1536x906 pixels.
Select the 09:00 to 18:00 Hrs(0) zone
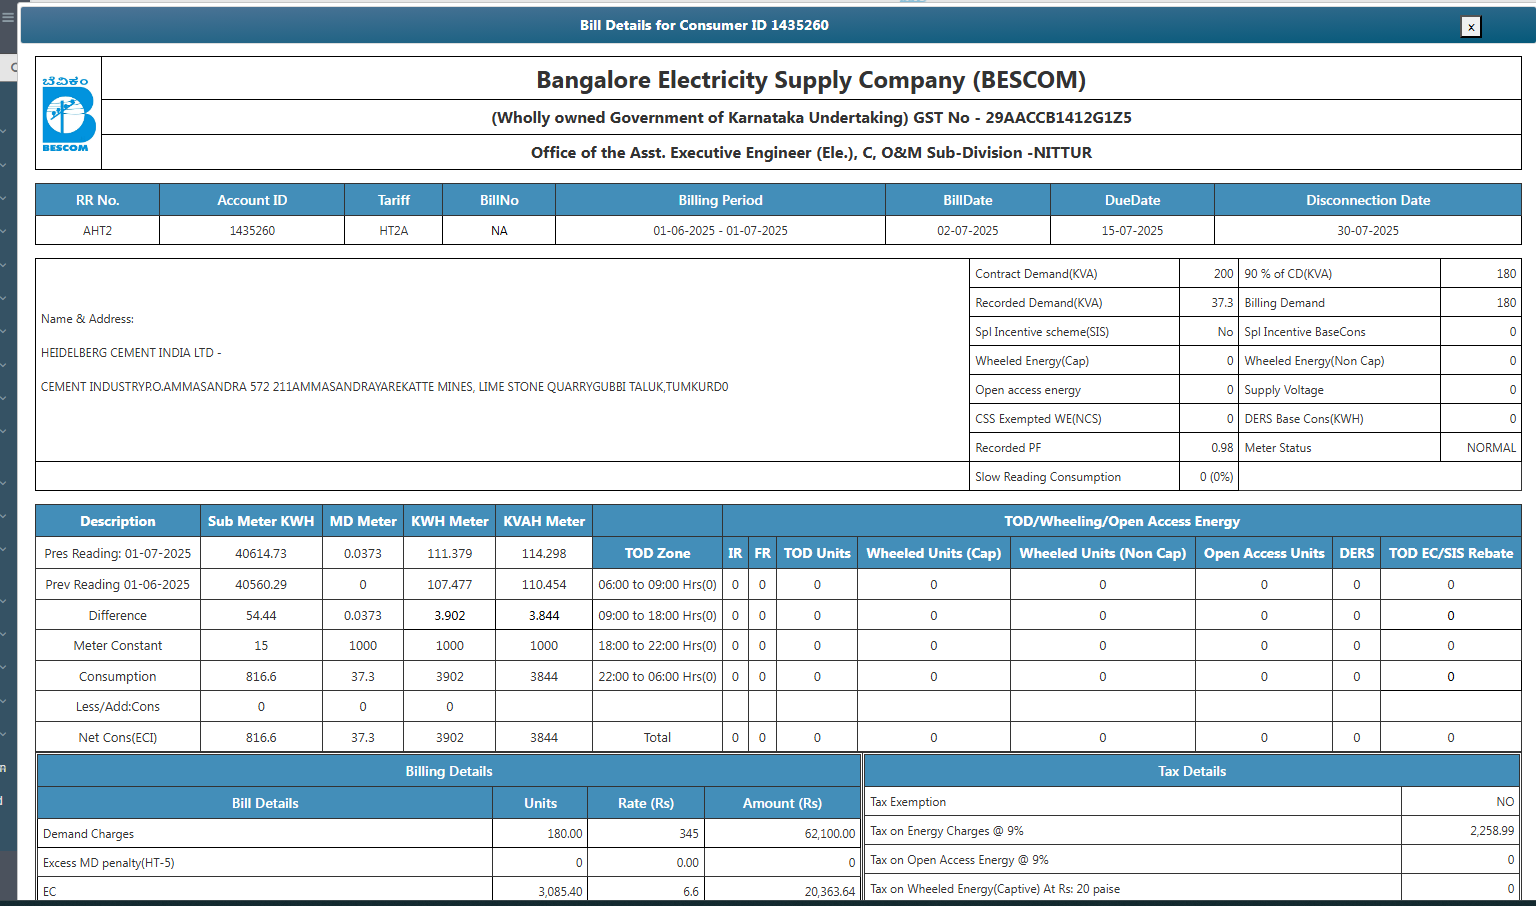657,615
